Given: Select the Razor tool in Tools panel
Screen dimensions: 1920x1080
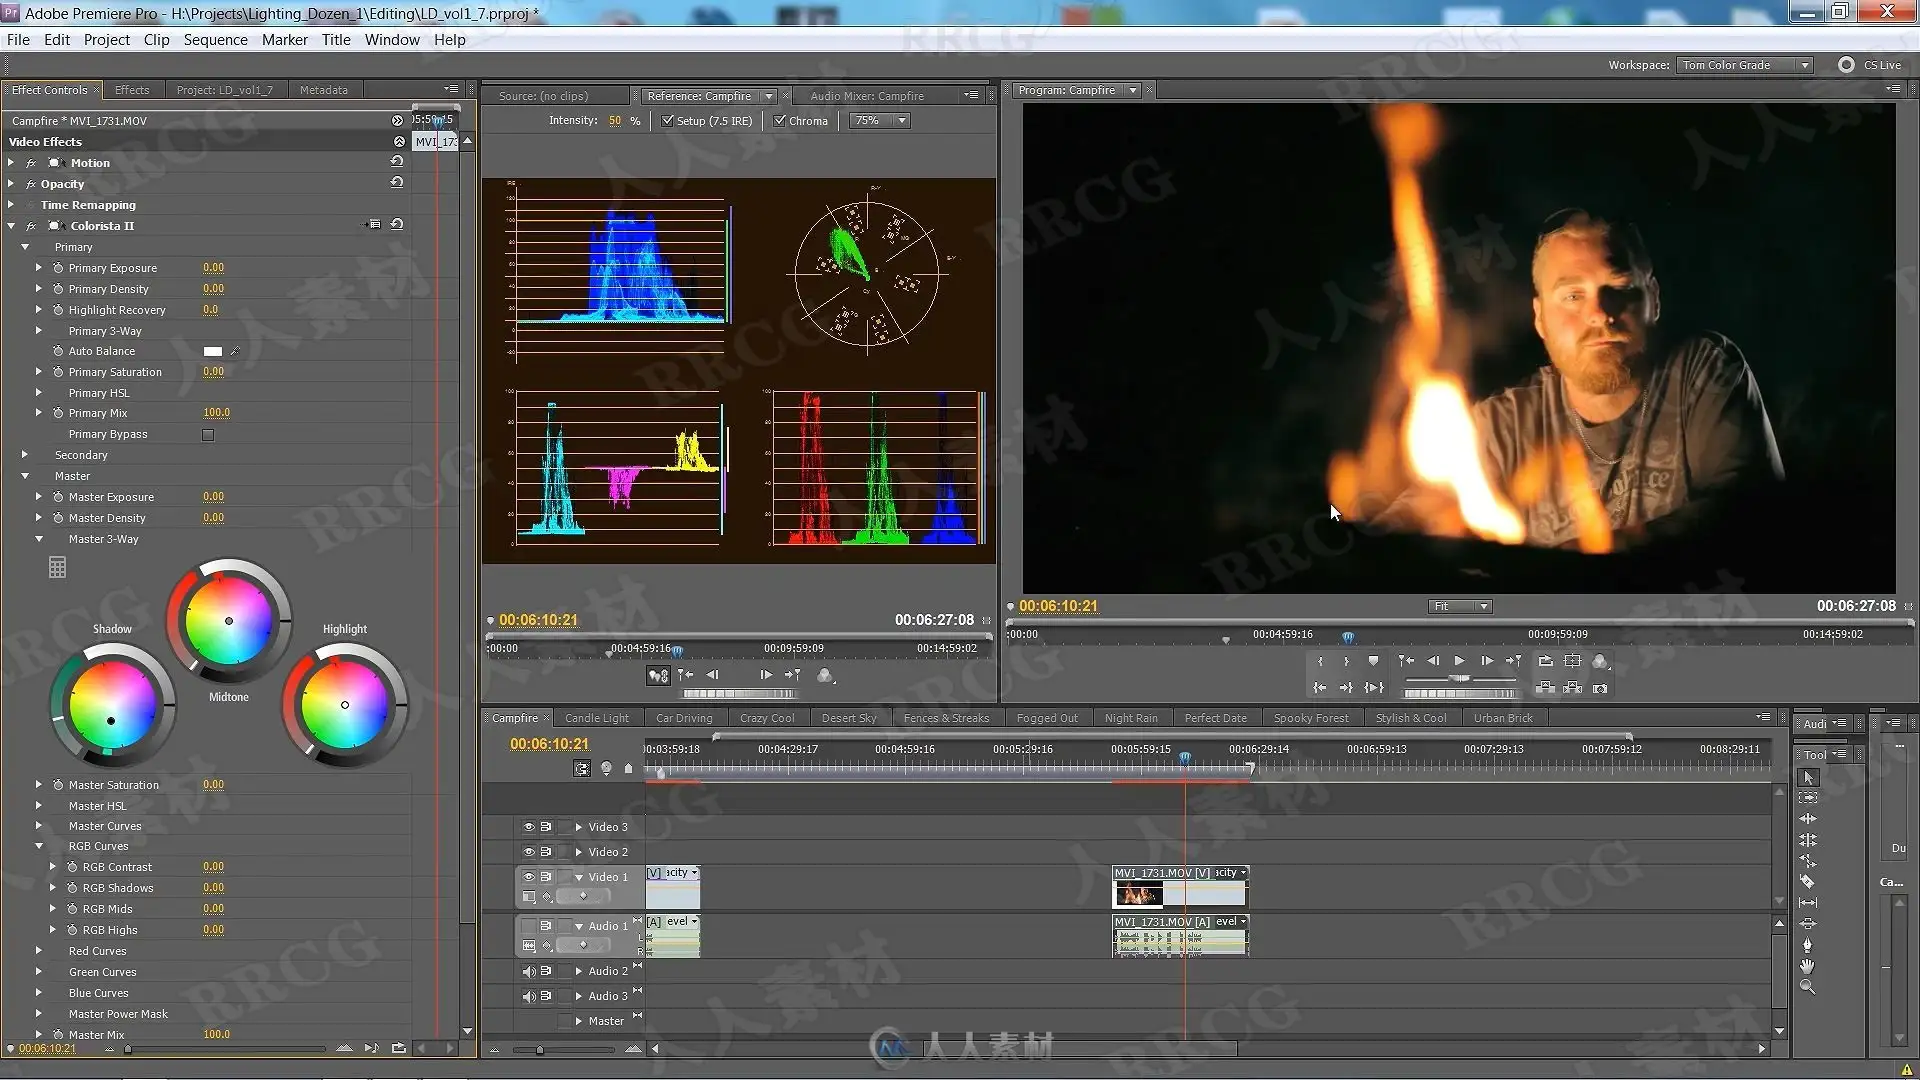Looking at the screenshot, I should (1808, 882).
